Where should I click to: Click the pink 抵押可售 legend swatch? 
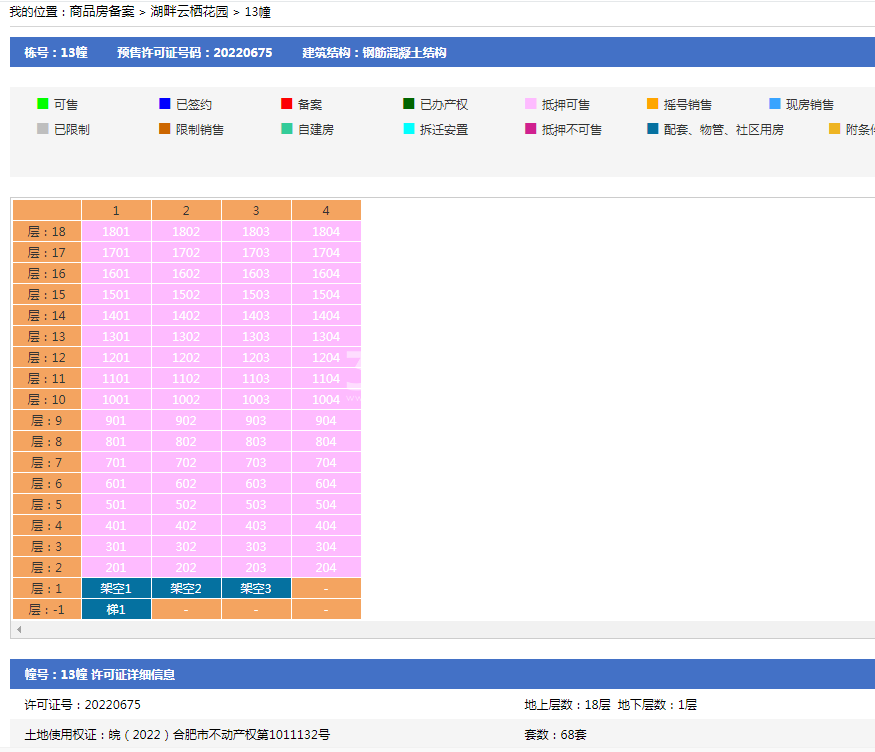531,104
